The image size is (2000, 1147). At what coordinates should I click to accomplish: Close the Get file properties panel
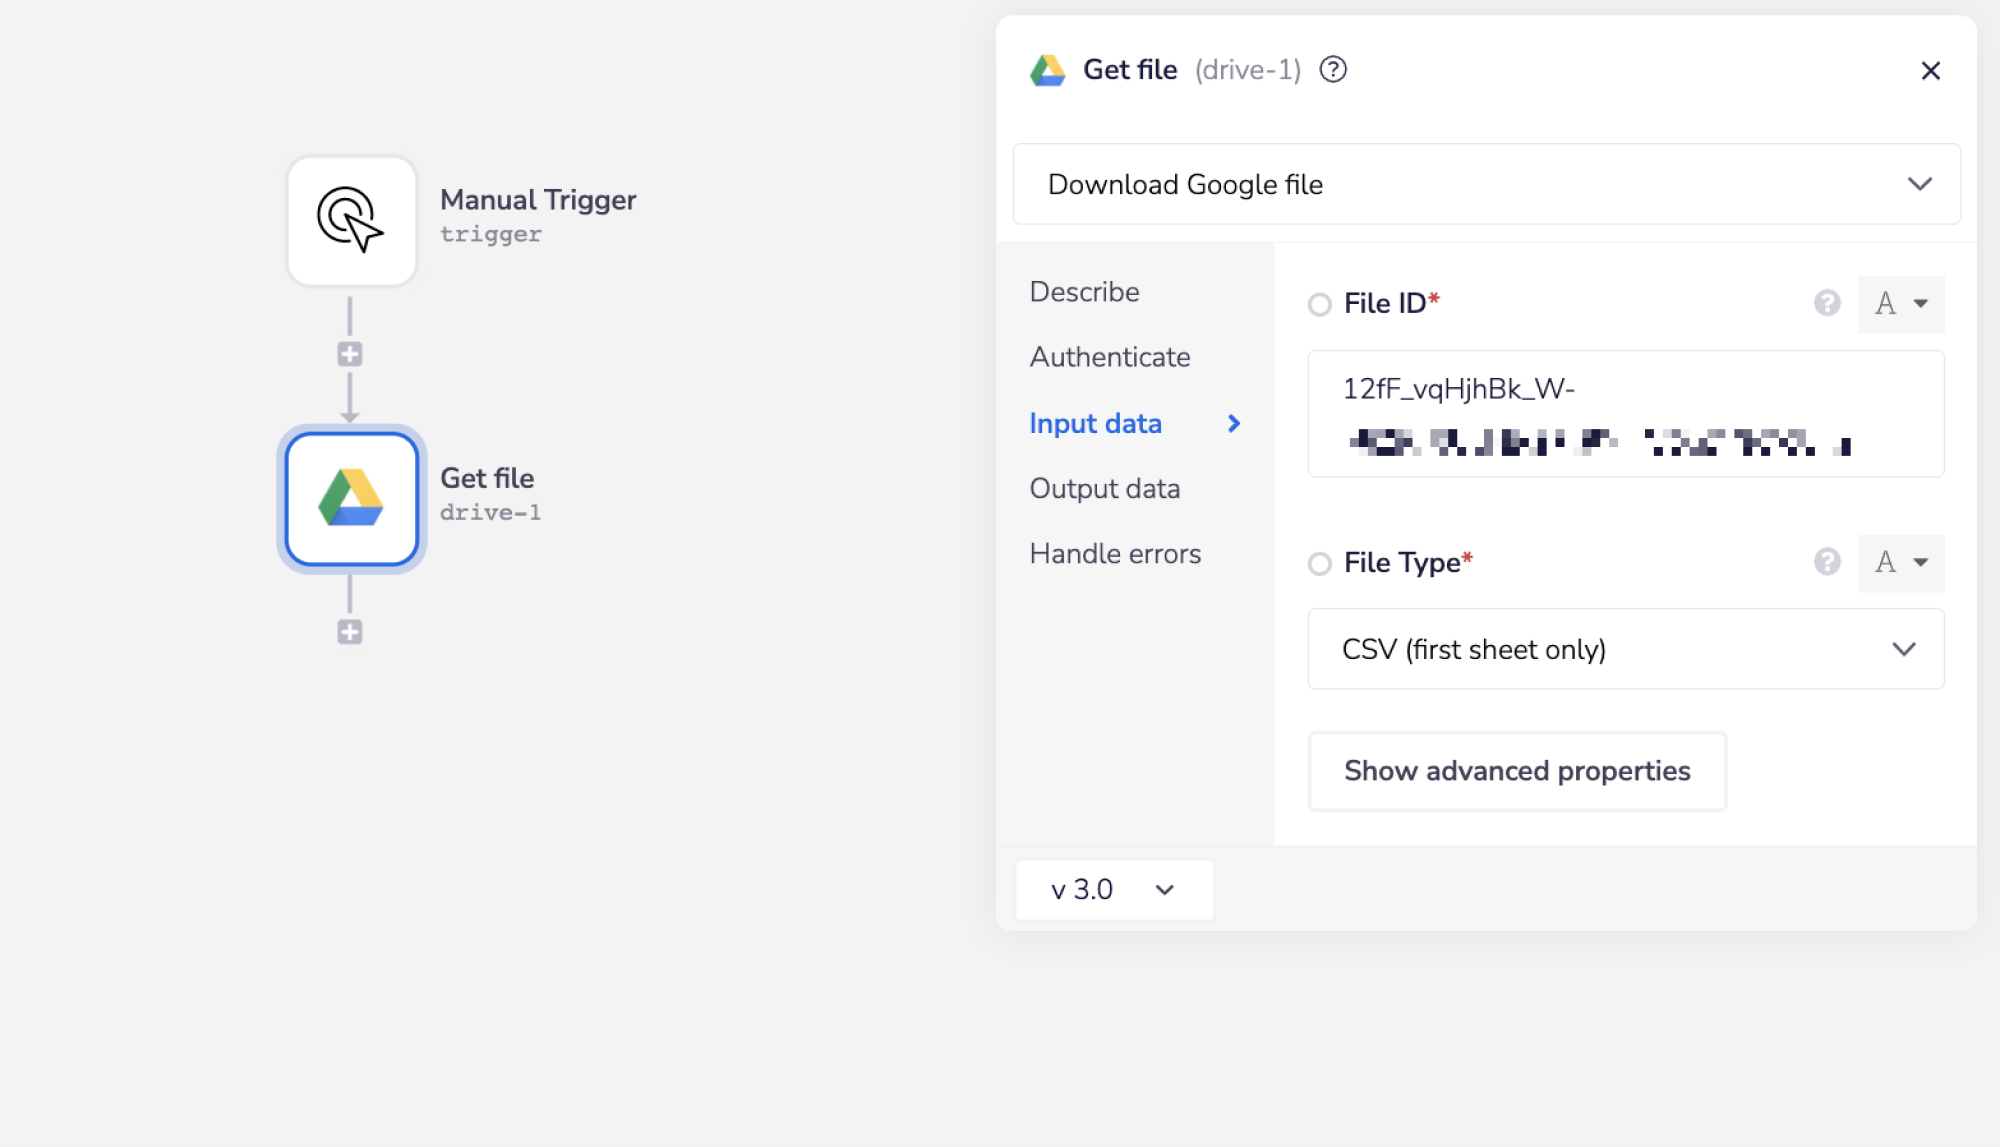click(1930, 71)
